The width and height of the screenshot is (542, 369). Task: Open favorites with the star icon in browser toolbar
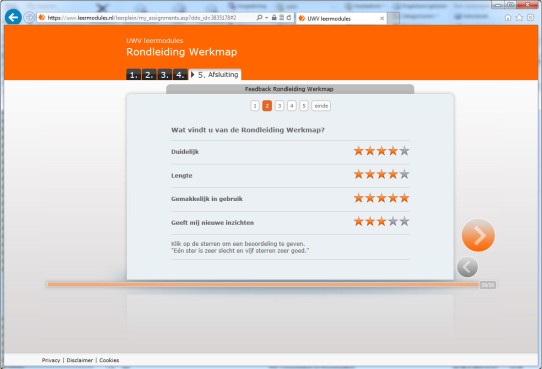click(x=519, y=18)
